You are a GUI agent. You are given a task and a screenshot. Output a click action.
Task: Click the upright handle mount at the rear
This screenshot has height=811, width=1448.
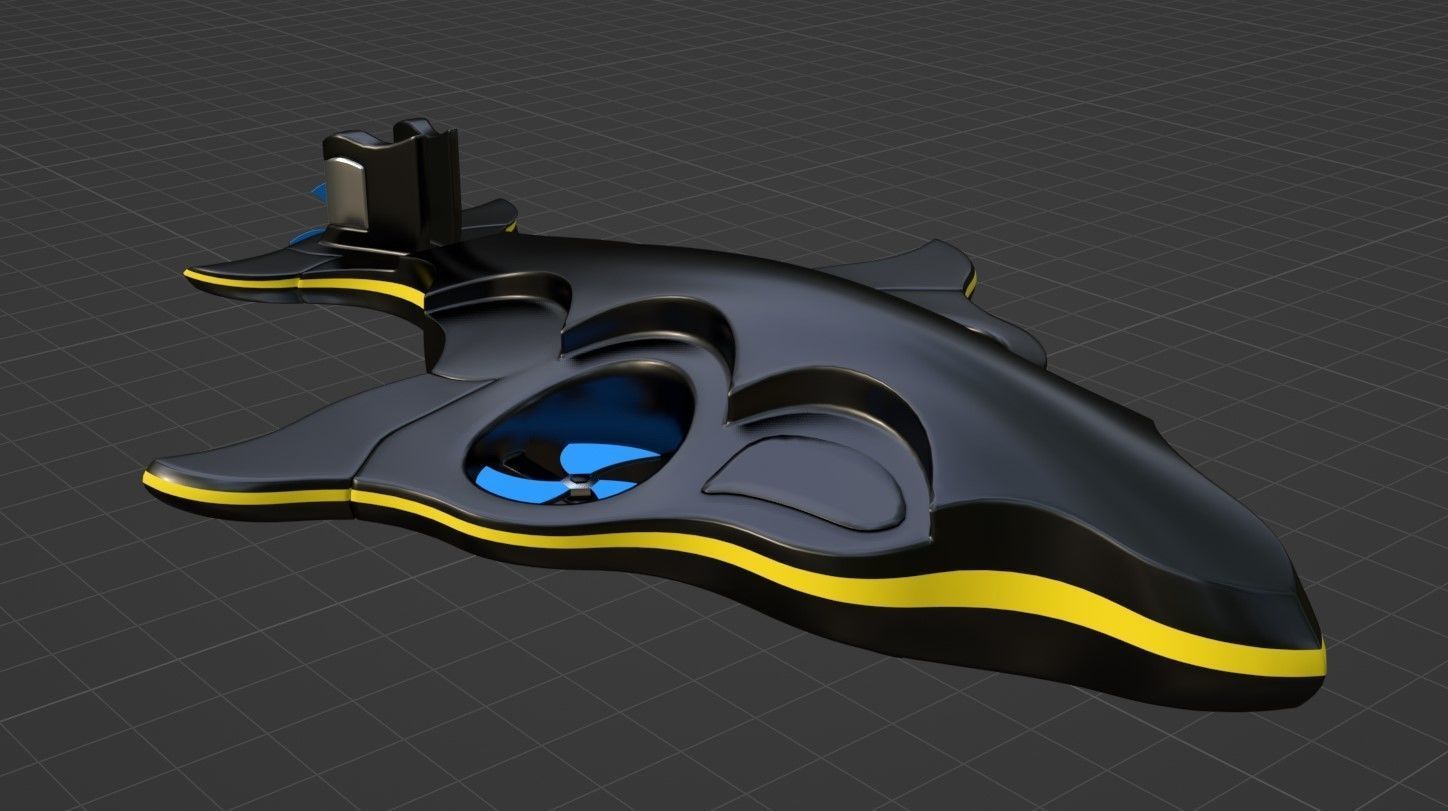(392, 185)
